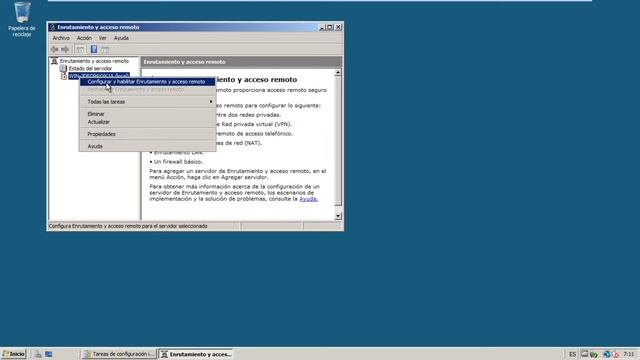Click the Forward arrow toolbar icon
This screenshot has height=360, width=640.
(65, 49)
